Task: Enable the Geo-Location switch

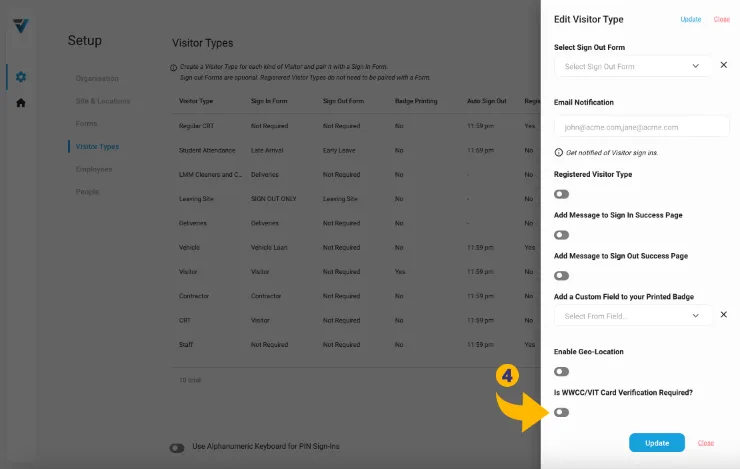Action: 562,371
